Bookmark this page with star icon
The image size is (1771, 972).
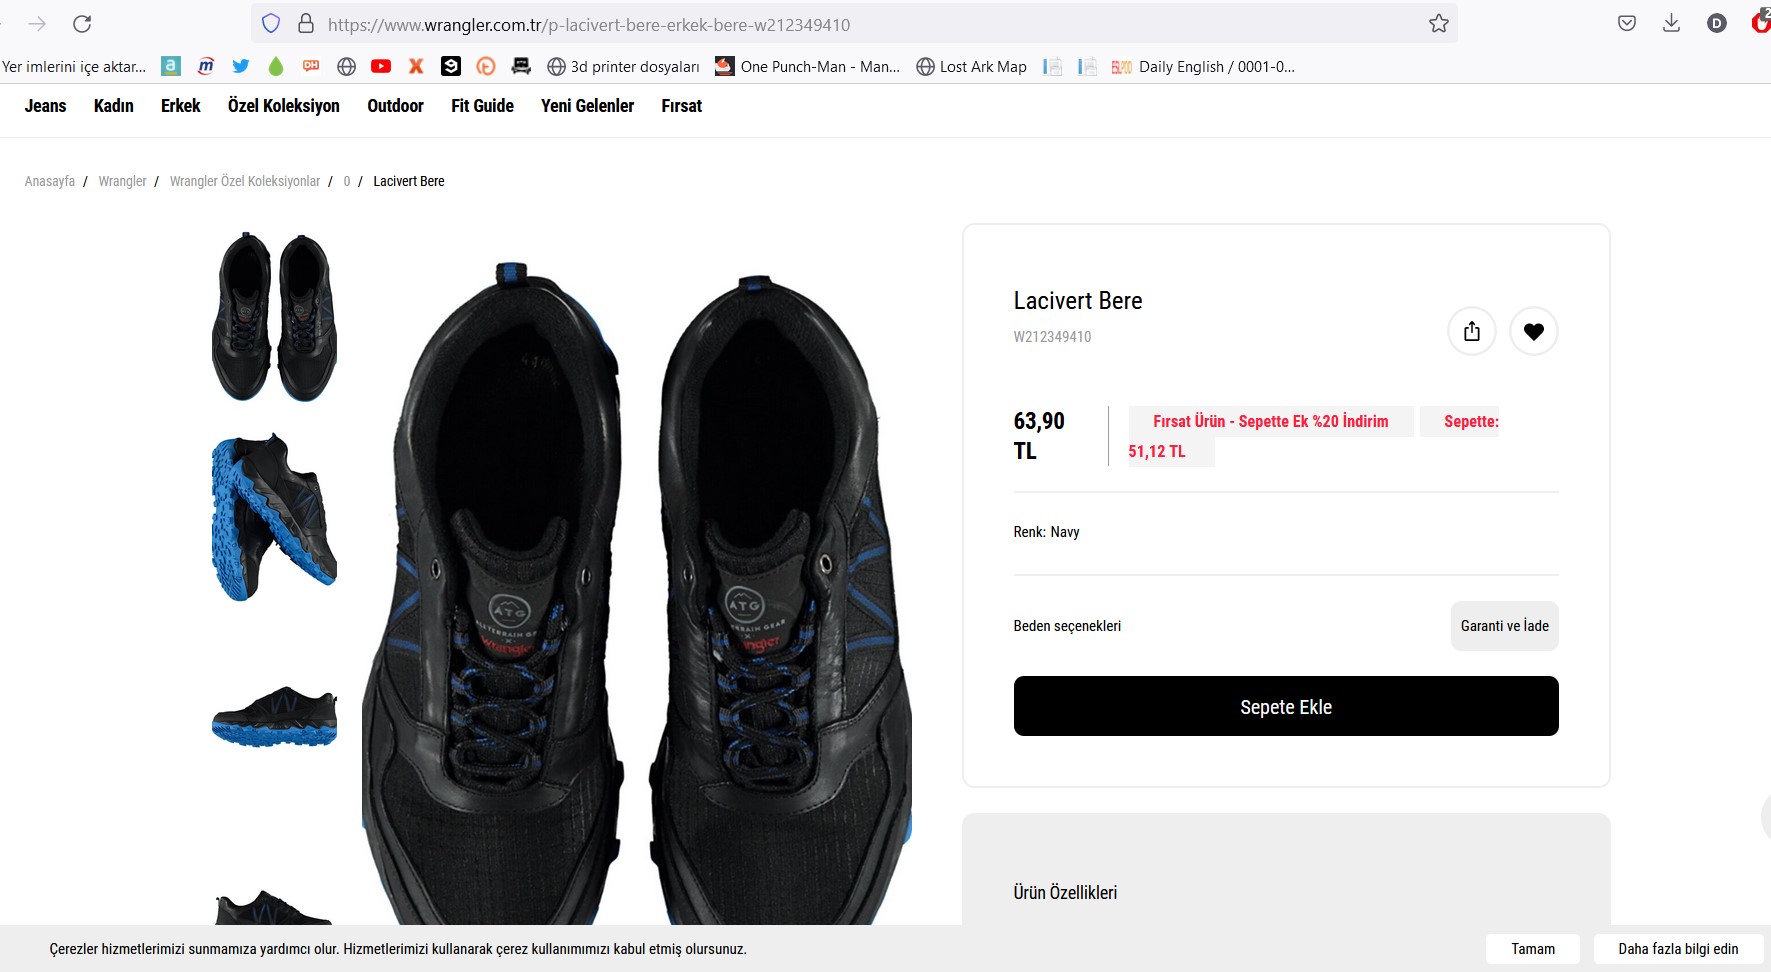[x=1438, y=24]
